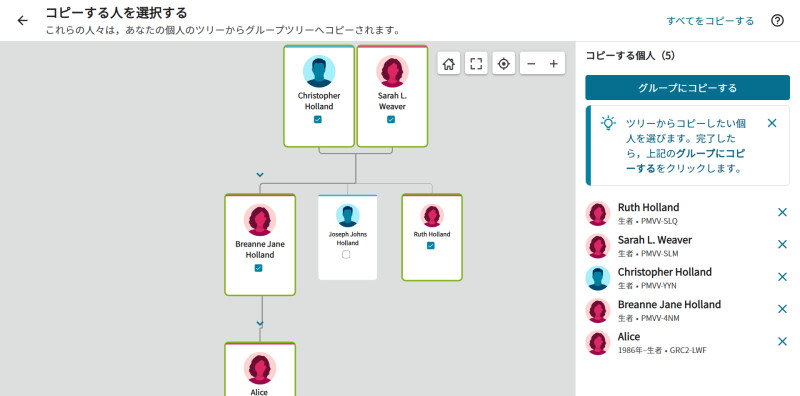Select Christopher Holland name in side list
This screenshot has width=800, height=396.
[664, 272]
